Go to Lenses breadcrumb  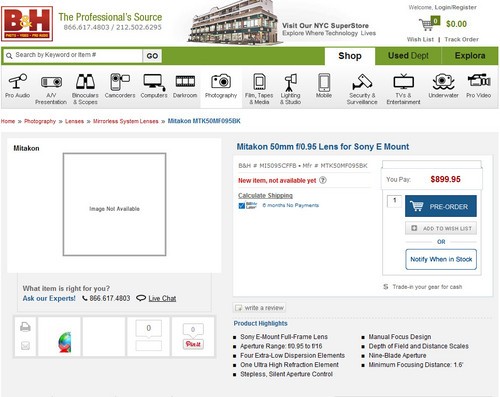pos(74,121)
